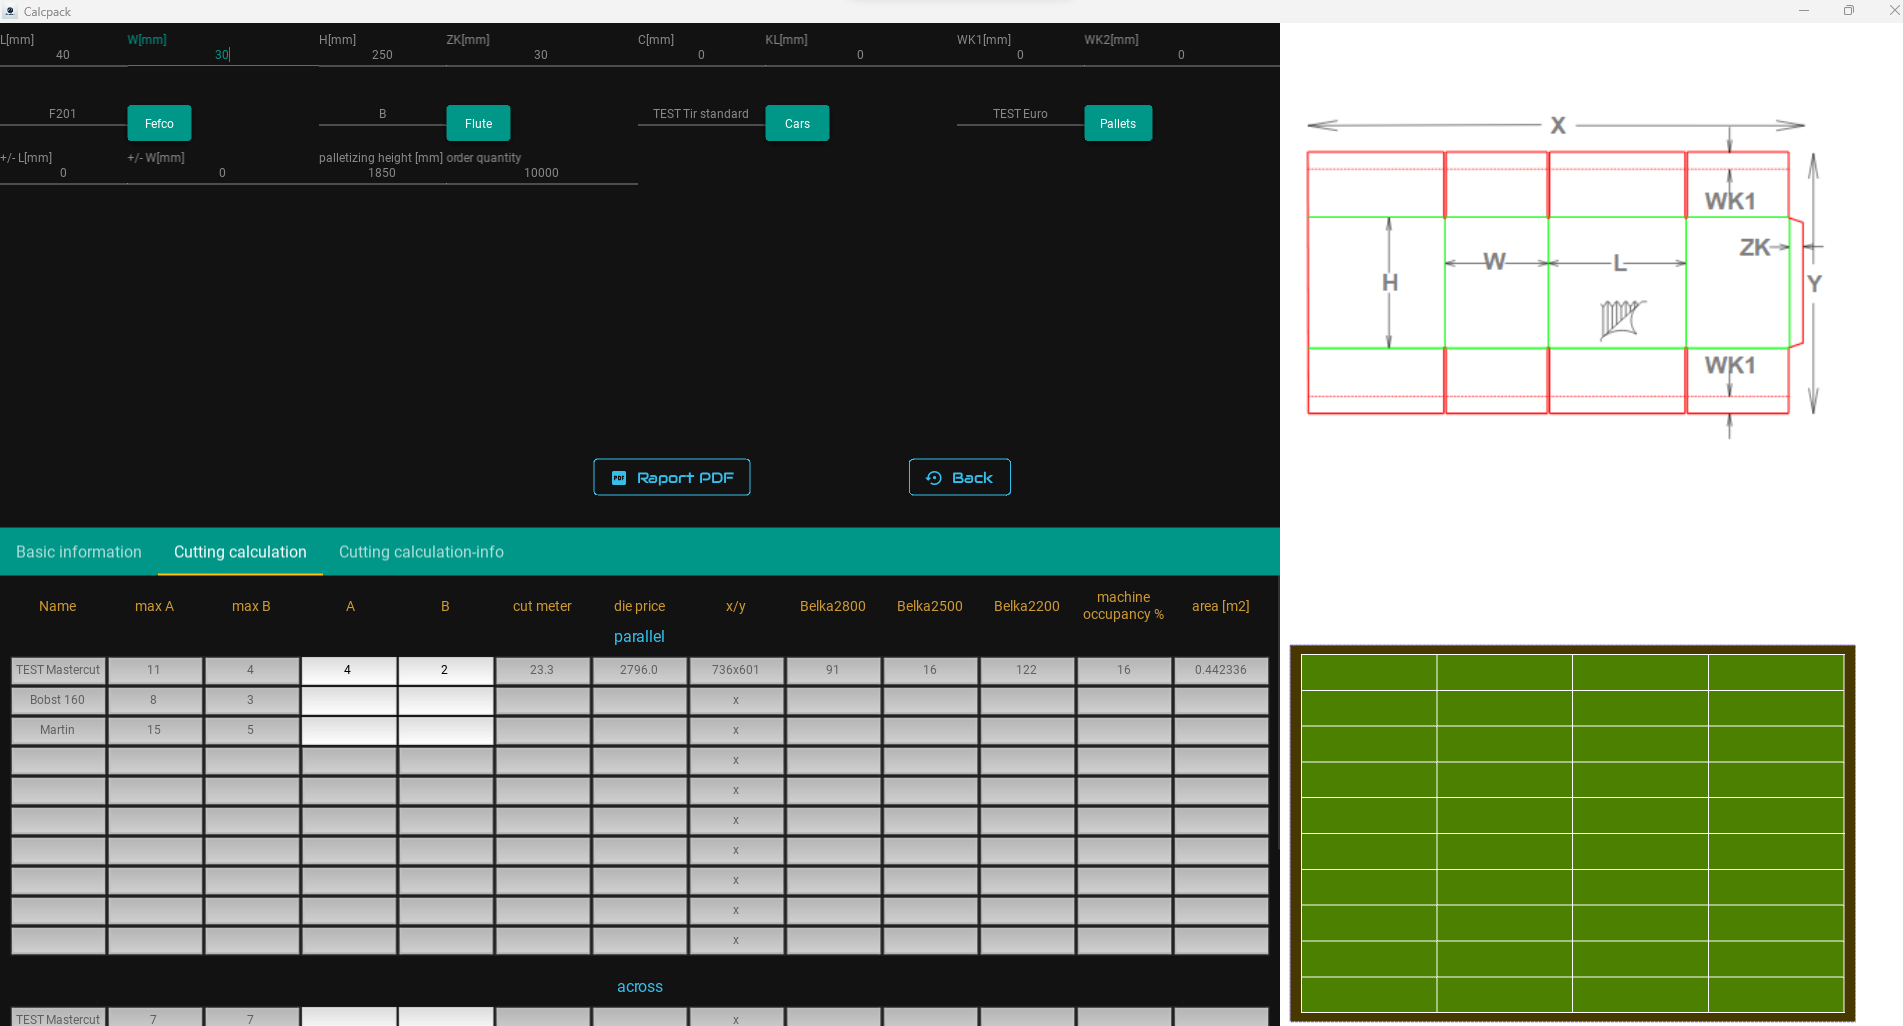Click max B value 3 in Bobst 160 row
The width and height of the screenshot is (1903, 1026).
251,700
